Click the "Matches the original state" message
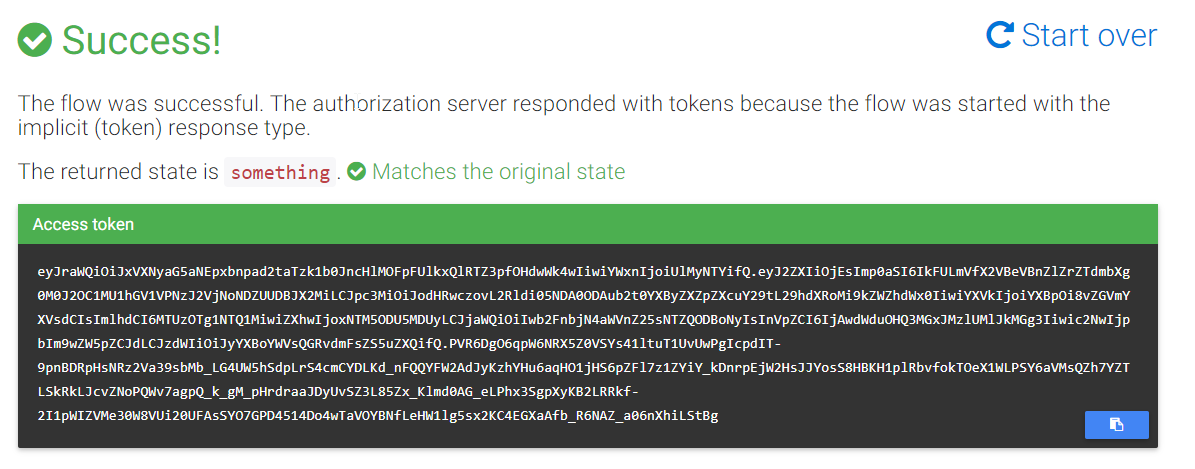 [498, 172]
